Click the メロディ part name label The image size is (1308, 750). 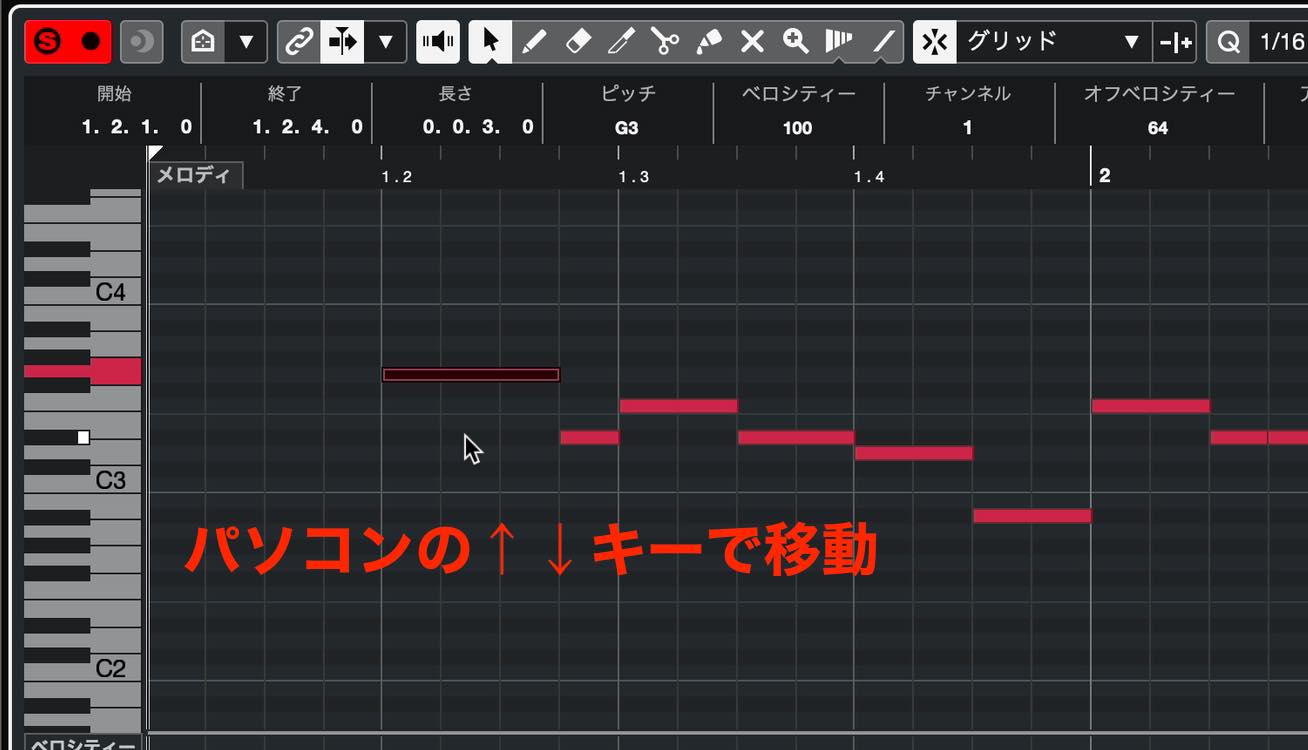(x=195, y=176)
